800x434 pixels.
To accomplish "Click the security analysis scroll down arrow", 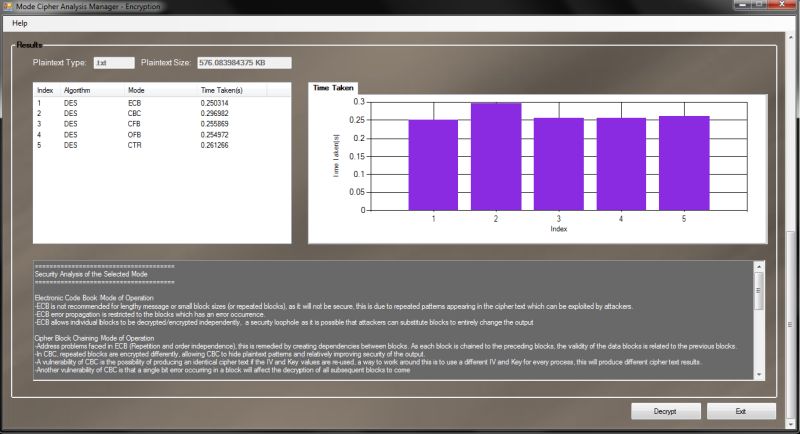I will click(759, 374).
